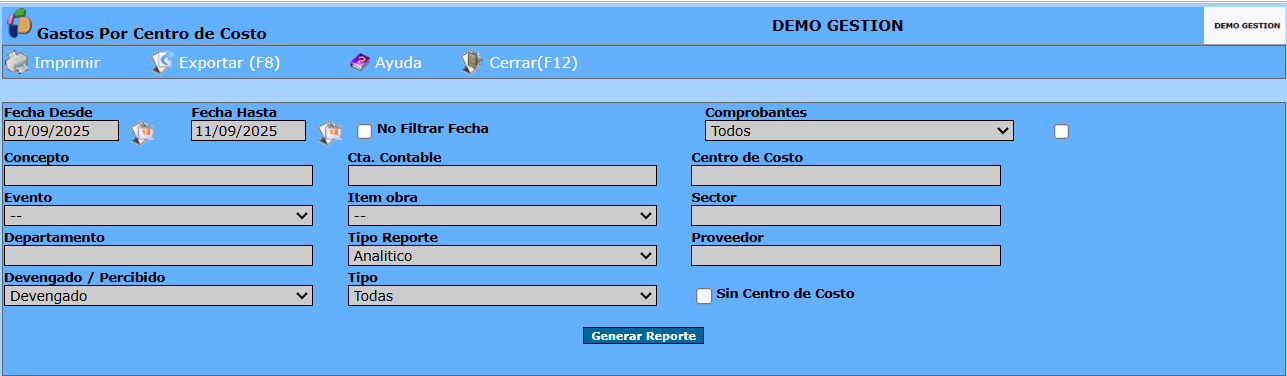This screenshot has height=376, width=1287.
Task: Toggle the checkbox next to Comprobantes dropdown
Action: [1061, 131]
